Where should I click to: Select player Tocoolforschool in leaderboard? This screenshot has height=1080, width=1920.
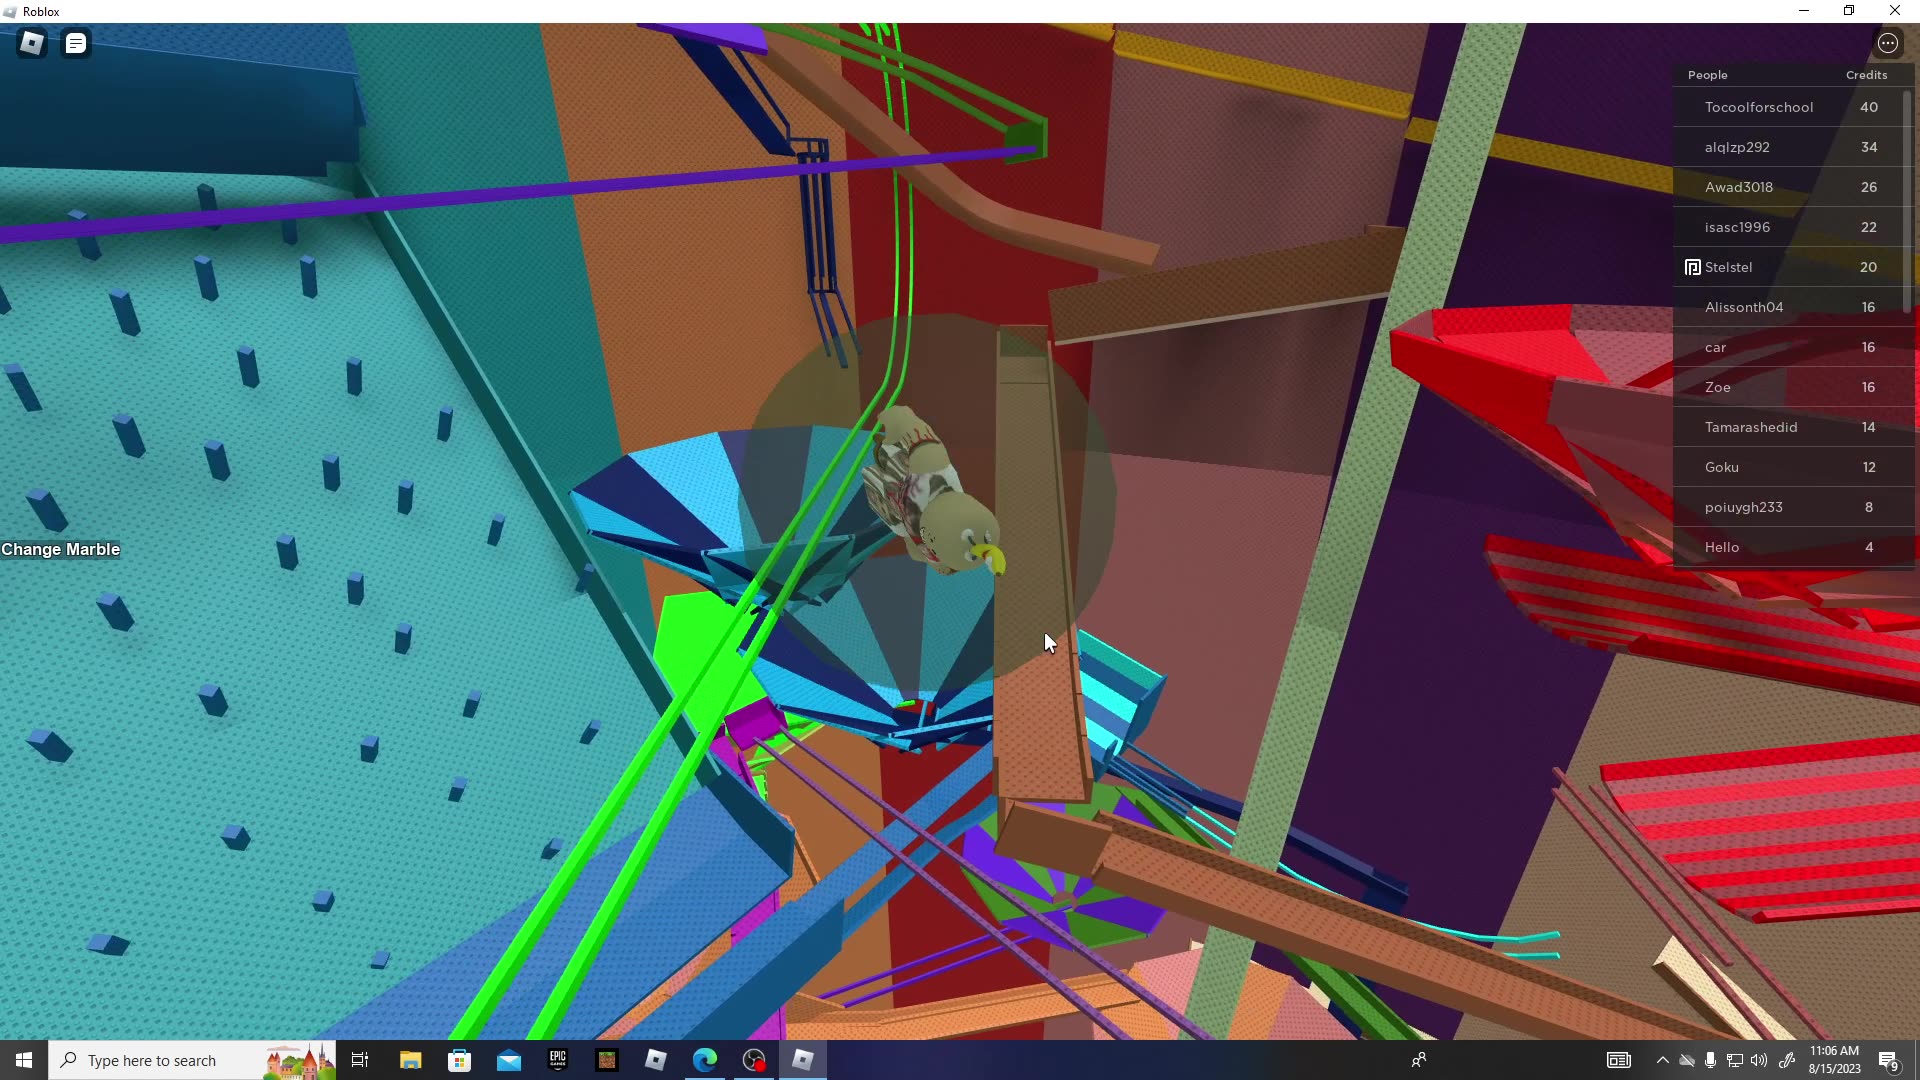pyautogui.click(x=1758, y=107)
